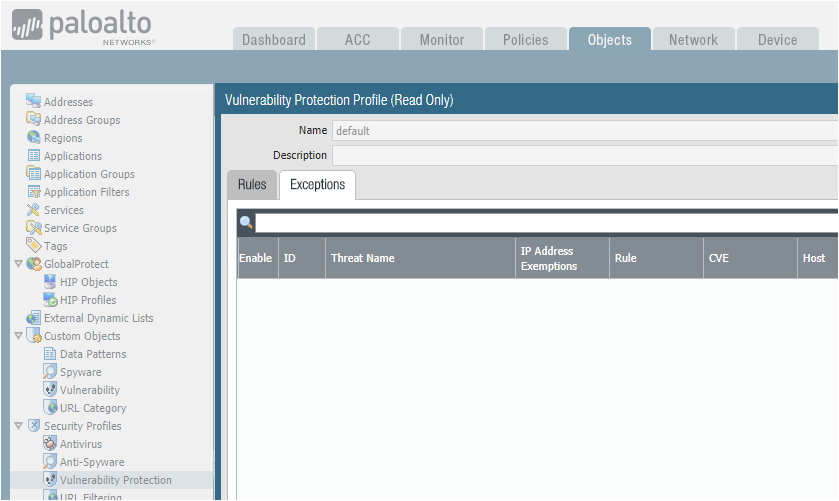Open Anti-Spyware profiles entry
This screenshot has height=501, width=839.
pos(92,462)
